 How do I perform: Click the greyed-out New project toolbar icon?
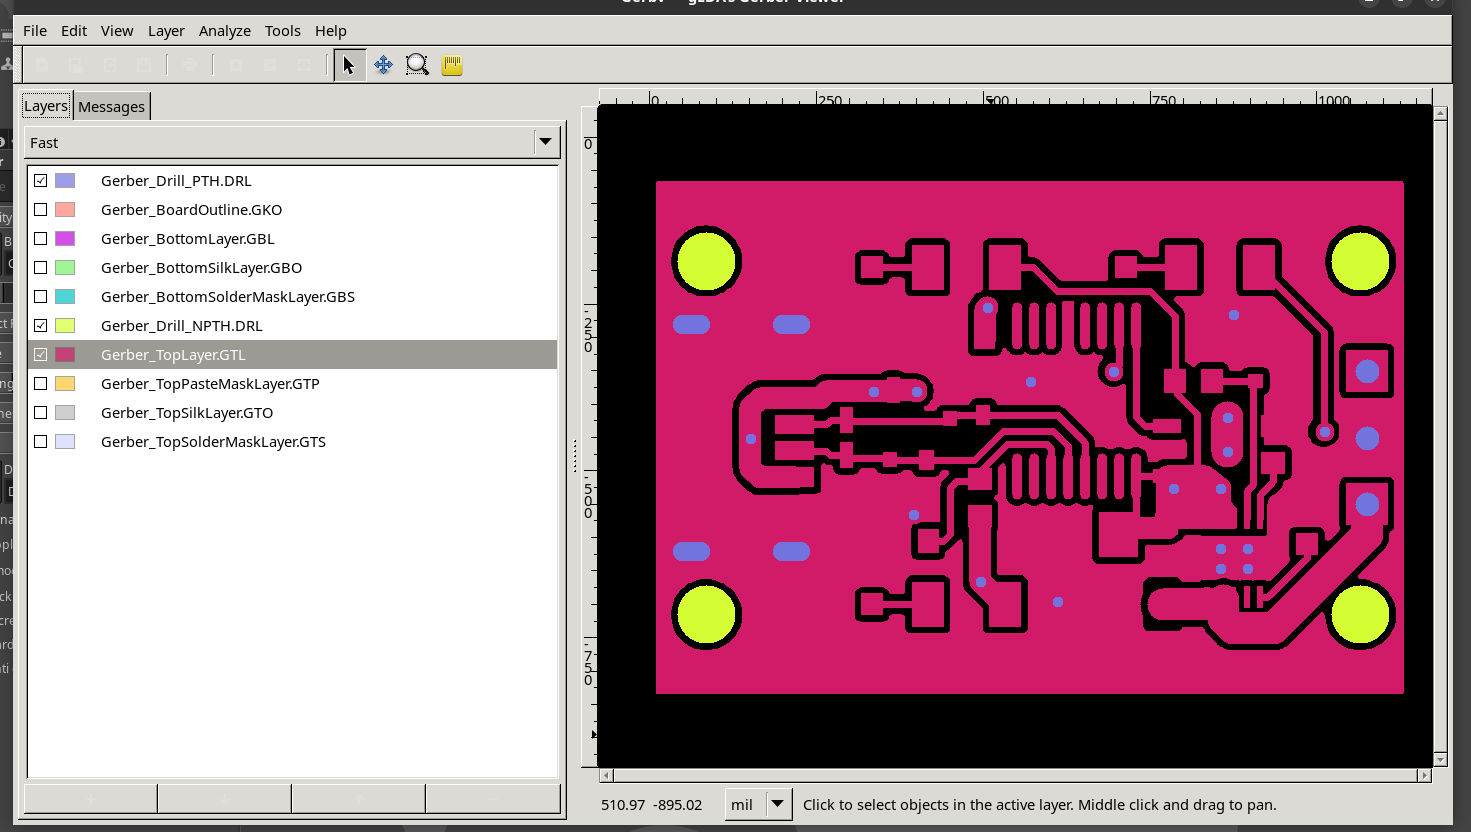click(42, 65)
